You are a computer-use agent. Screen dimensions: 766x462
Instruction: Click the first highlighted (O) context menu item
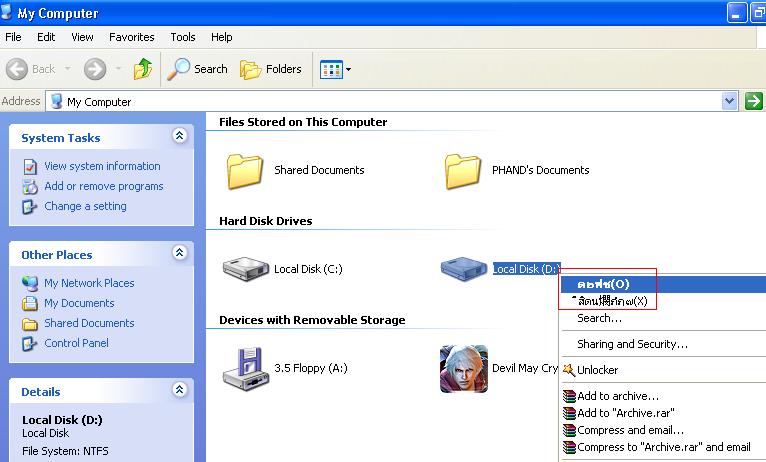pyautogui.click(x=663, y=284)
